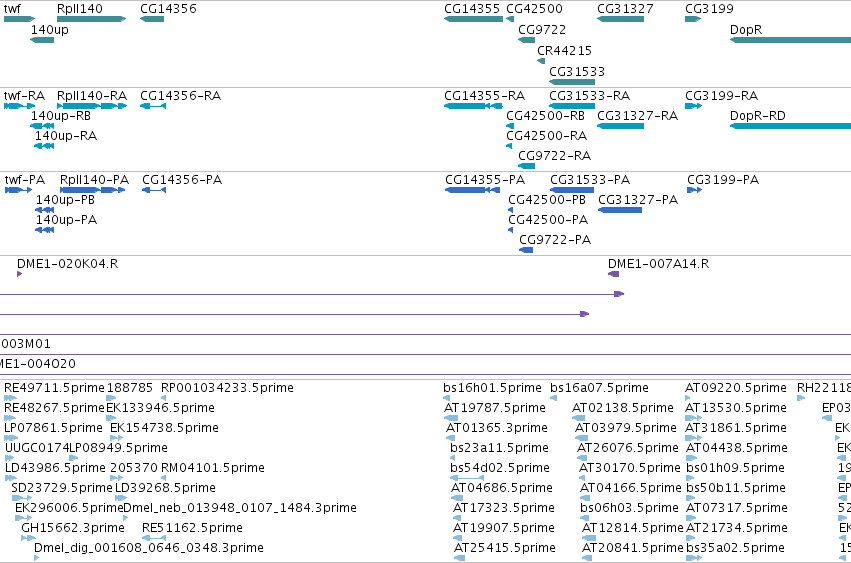Select transcript CG31327-RA label
The height and width of the screenshot is (563, 851).
[638, 116]
